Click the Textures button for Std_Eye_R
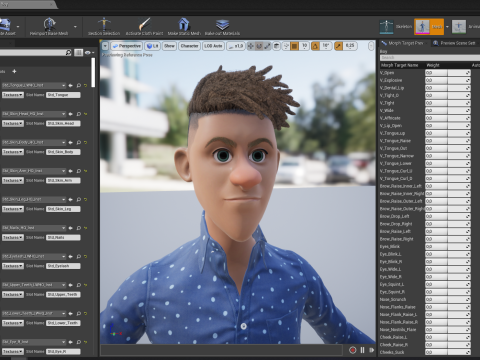Screen dimensions: 480x360 pos(13,351)
